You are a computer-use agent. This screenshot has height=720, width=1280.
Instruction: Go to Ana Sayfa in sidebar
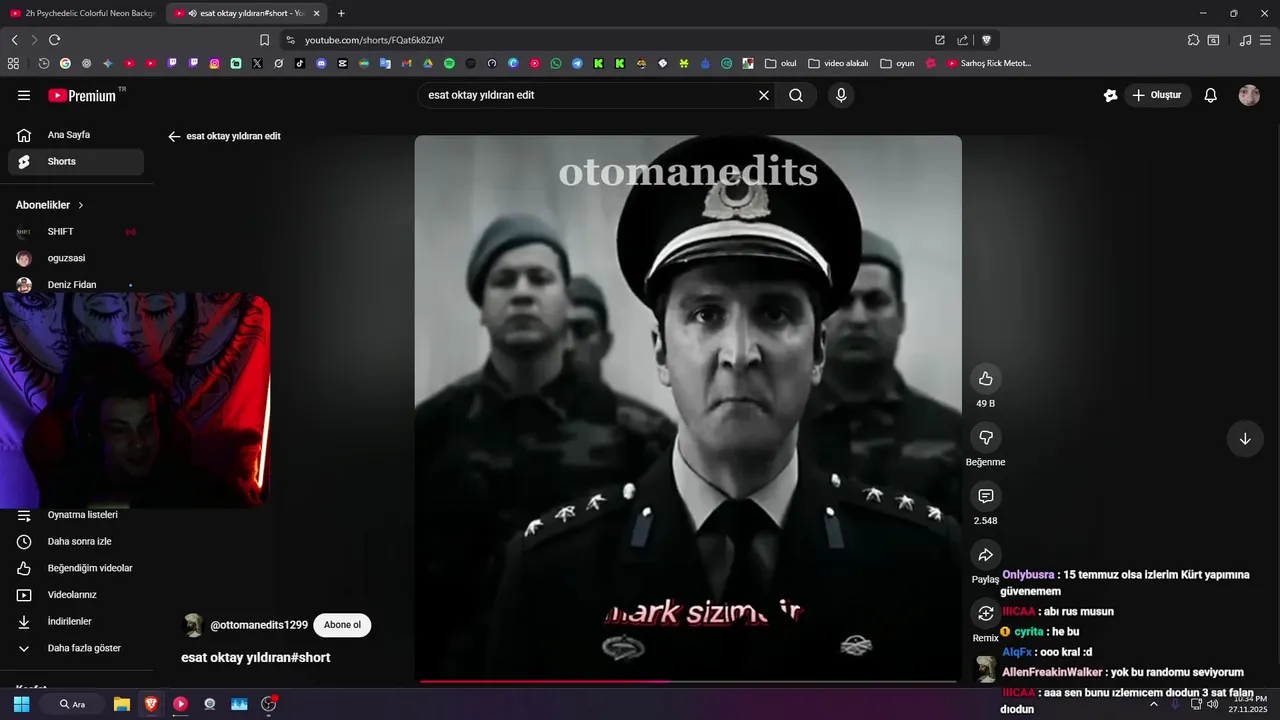[x=76, y=135]
